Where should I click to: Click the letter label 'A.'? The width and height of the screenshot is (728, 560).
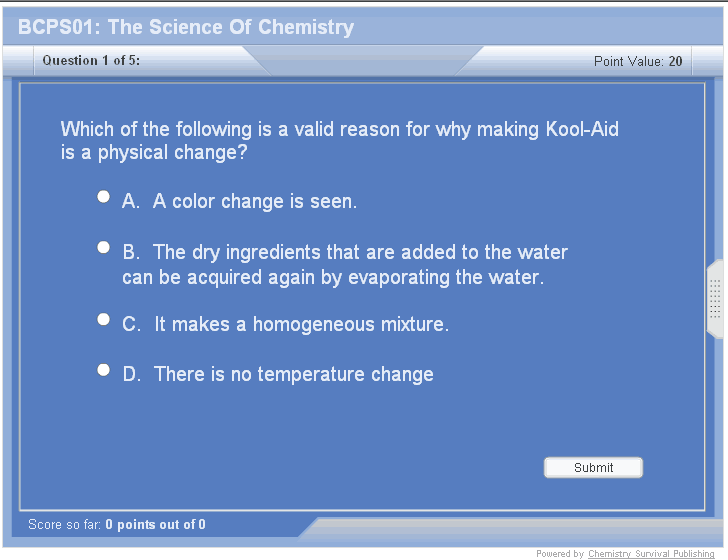point(130,202)
